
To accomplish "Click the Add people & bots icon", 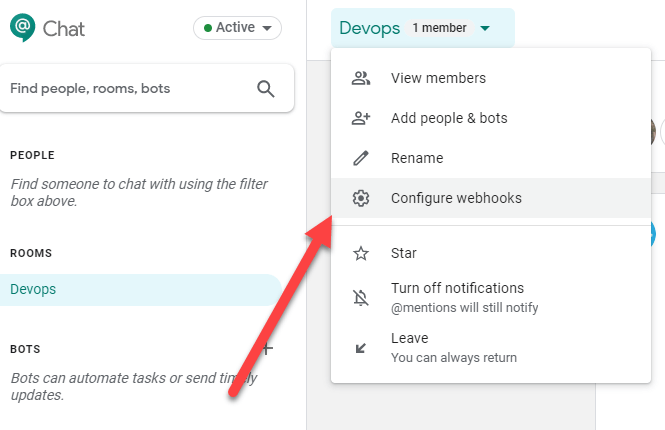I will coord(361,118).
